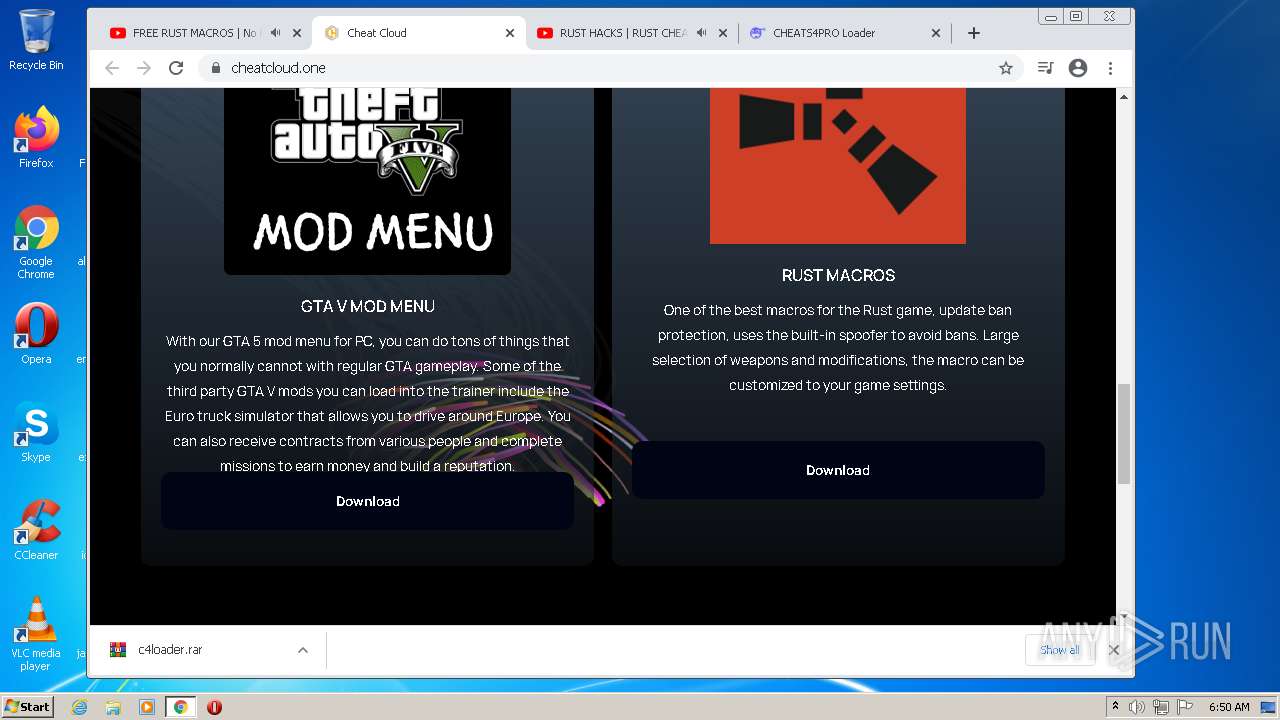Bookmark this page with star icon
Screen dimensions: 1280x720
[1005, 68]
